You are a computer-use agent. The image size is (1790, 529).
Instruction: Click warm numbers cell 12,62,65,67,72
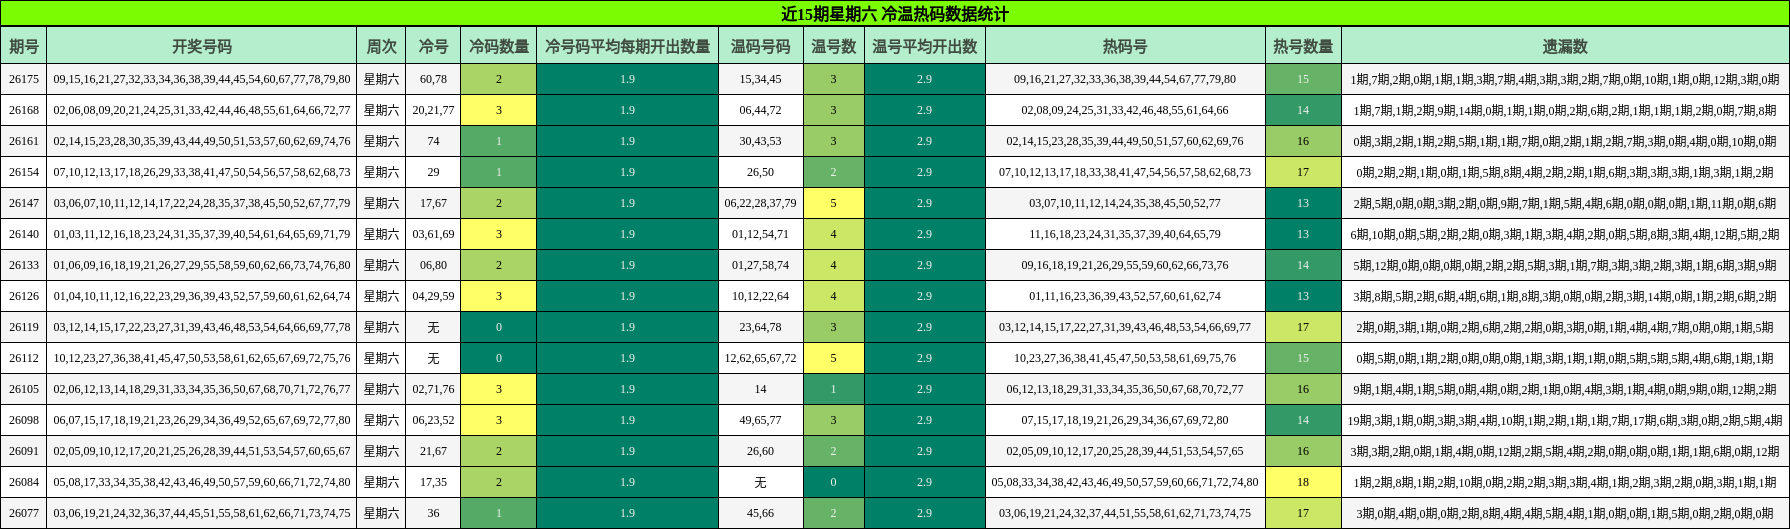(x=760, y=358)
